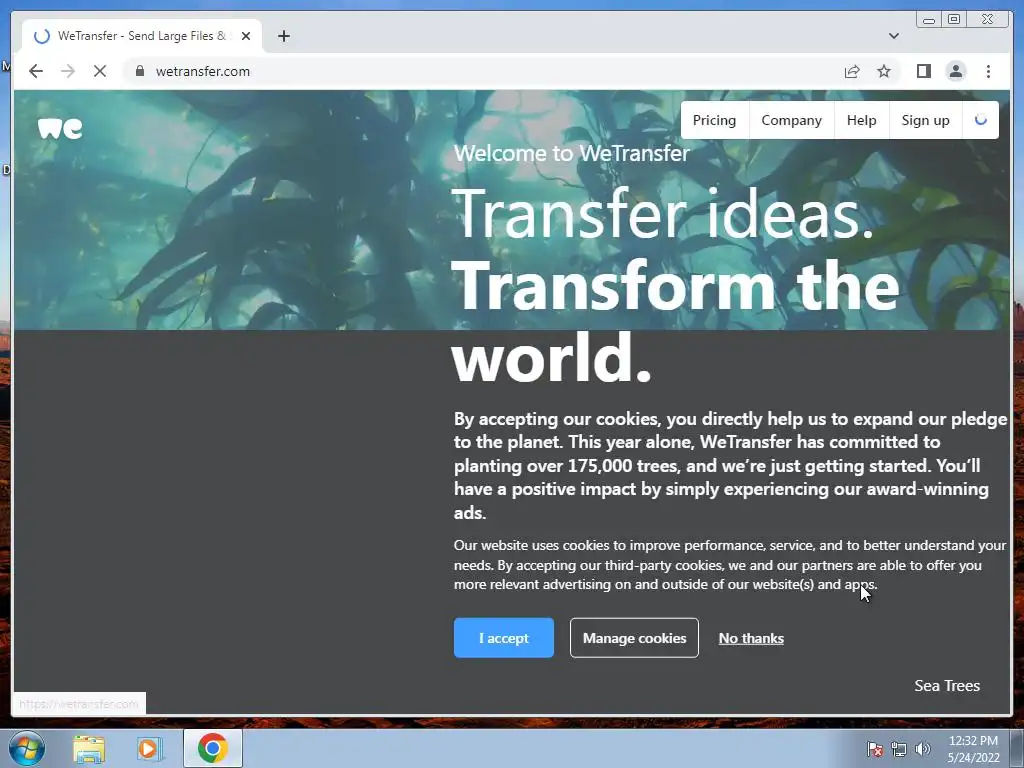Image resolution: width=1024 pixels, height=768 pixels.
Task: Launch Windows Media Player from taskbar
Action: [x=150, y=748]
